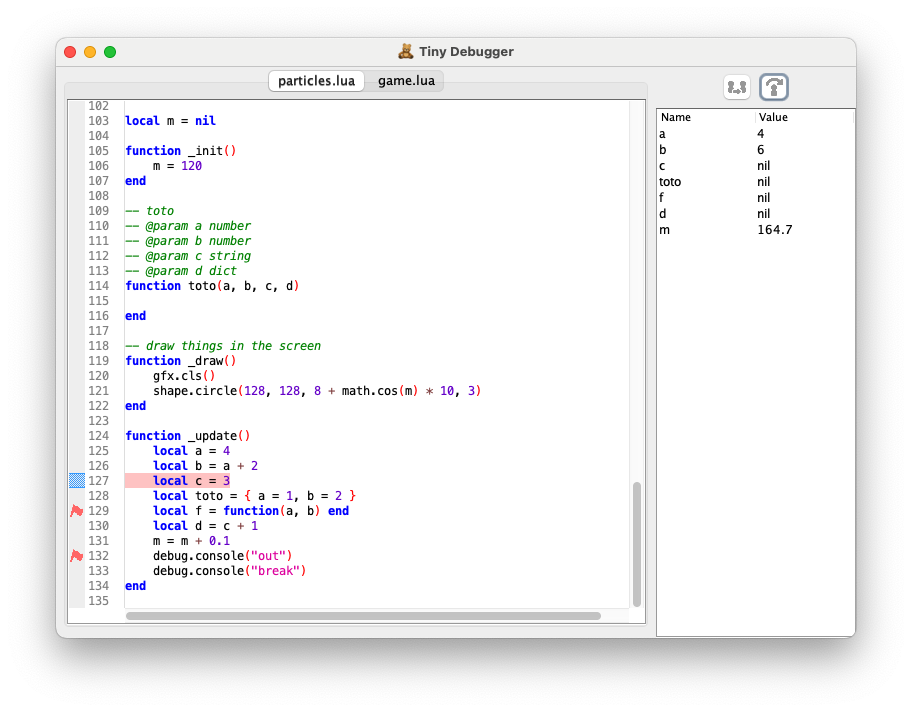This screenshot has width=912, height=712.
Task: Maximize the window with the green button
Action: (109, 52)
